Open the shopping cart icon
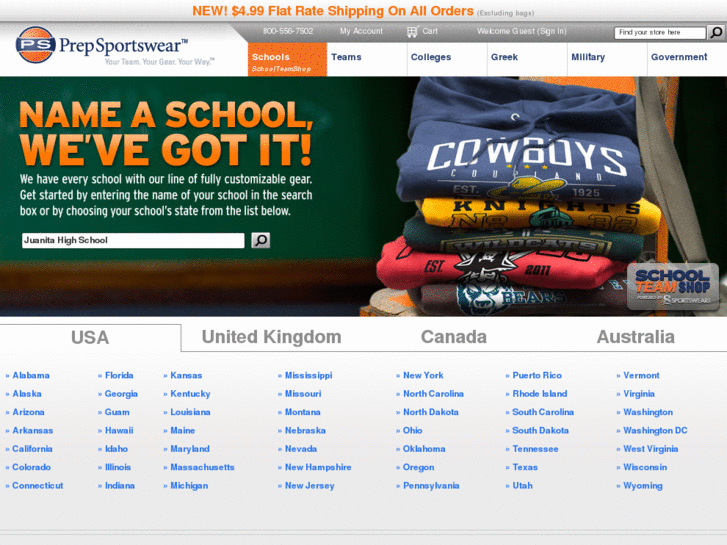The height and width of the screenshot is (545, 727). tap(412, 31)
